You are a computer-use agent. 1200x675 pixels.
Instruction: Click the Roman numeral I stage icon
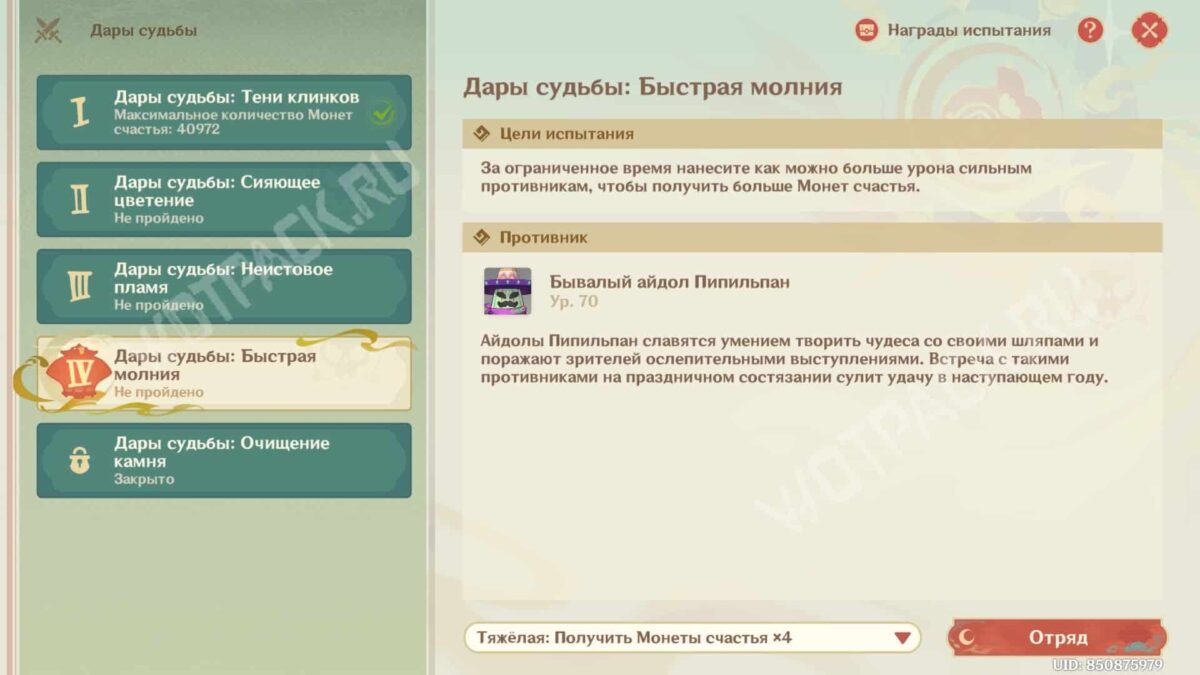(x=79, y=113)
